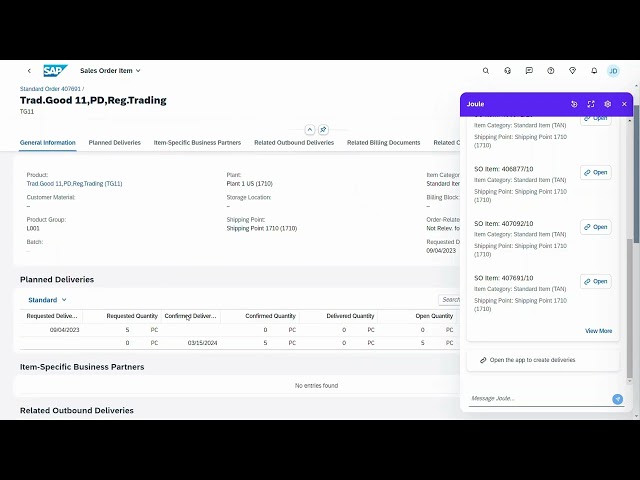
Task: Select the 09/04/2023 delivery row
Action: pos(240,330)
